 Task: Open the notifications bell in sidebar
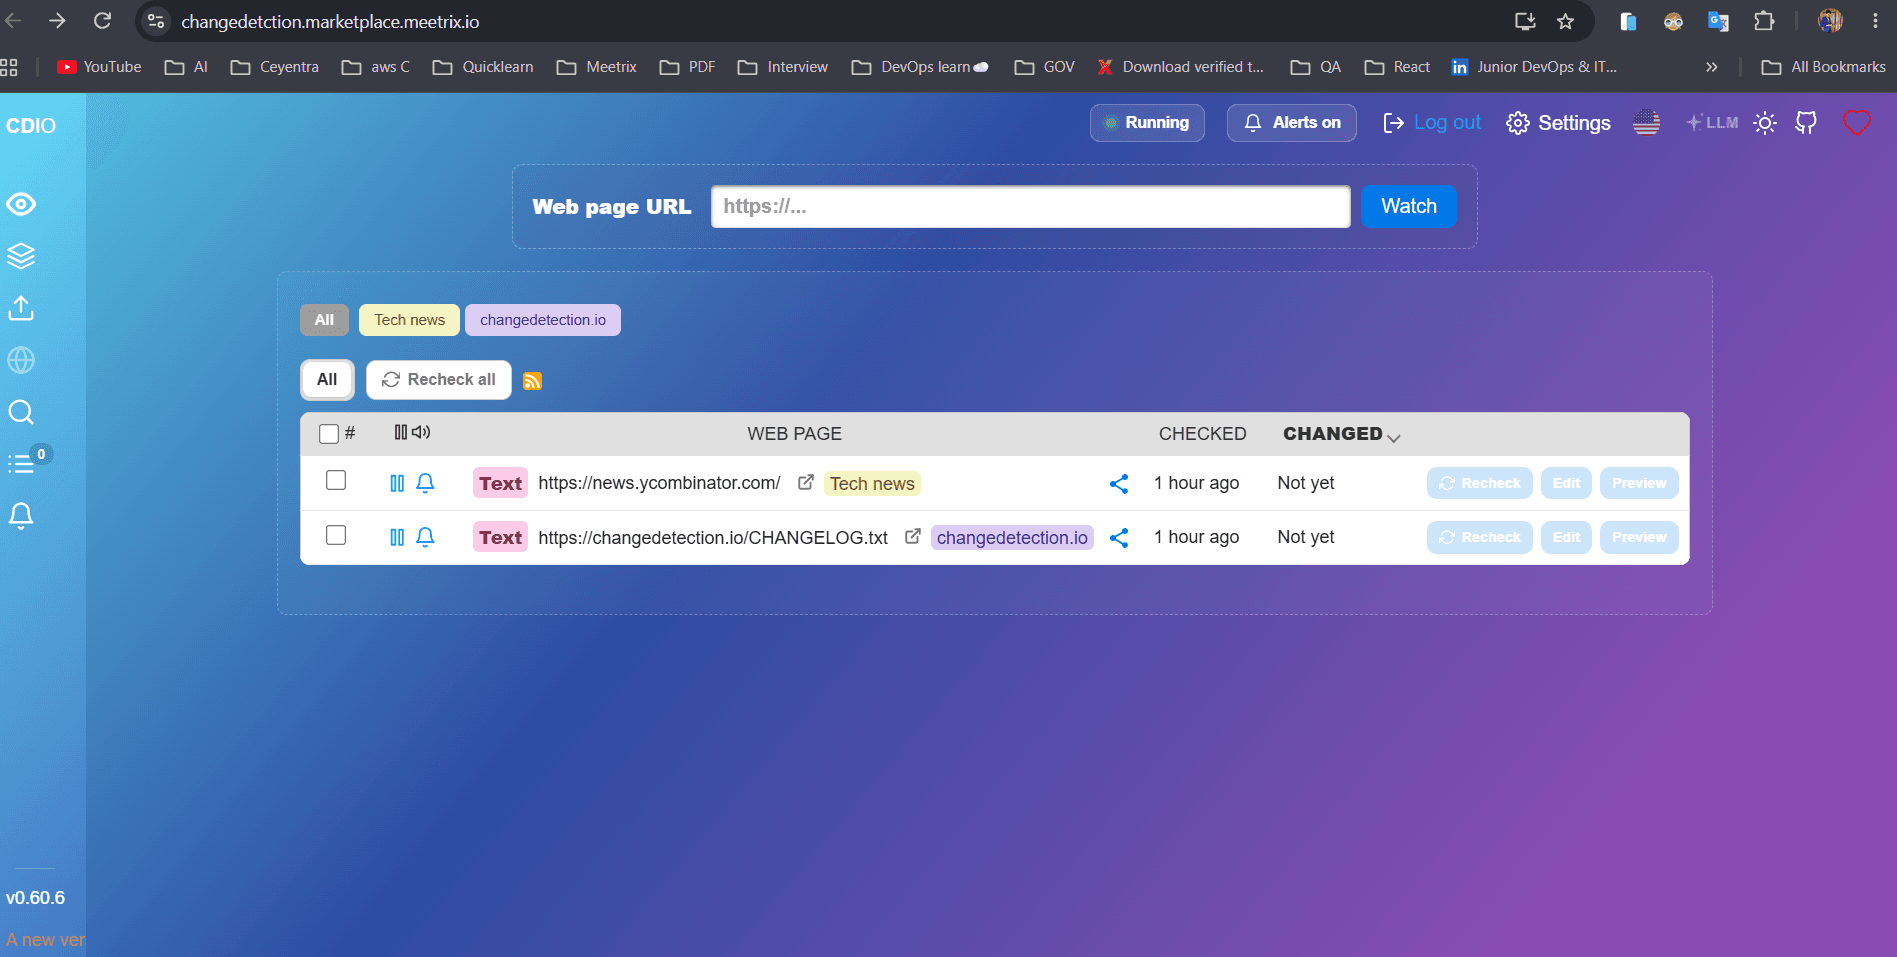[x=21, y=515]
